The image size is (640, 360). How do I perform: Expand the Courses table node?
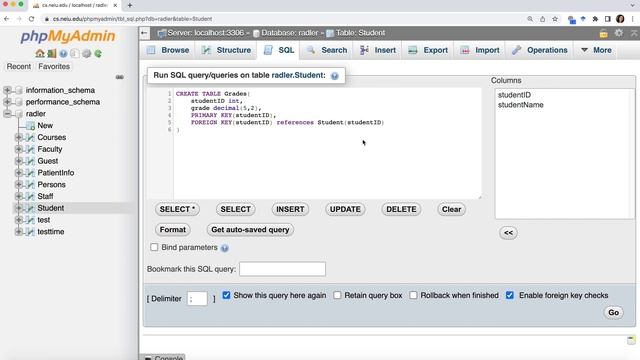18,138
